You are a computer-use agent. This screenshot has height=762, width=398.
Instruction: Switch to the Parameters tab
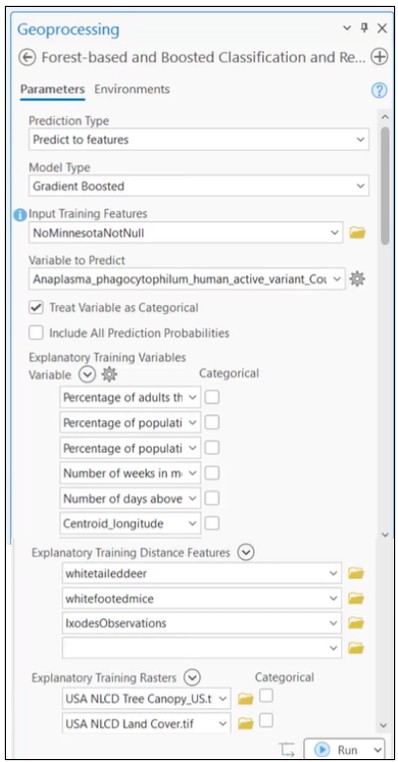coord(52,89)
